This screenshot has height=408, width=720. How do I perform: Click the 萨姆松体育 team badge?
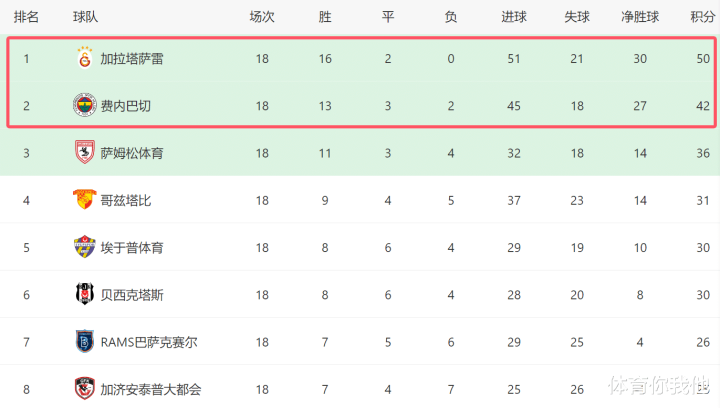(x=84, y=152)
